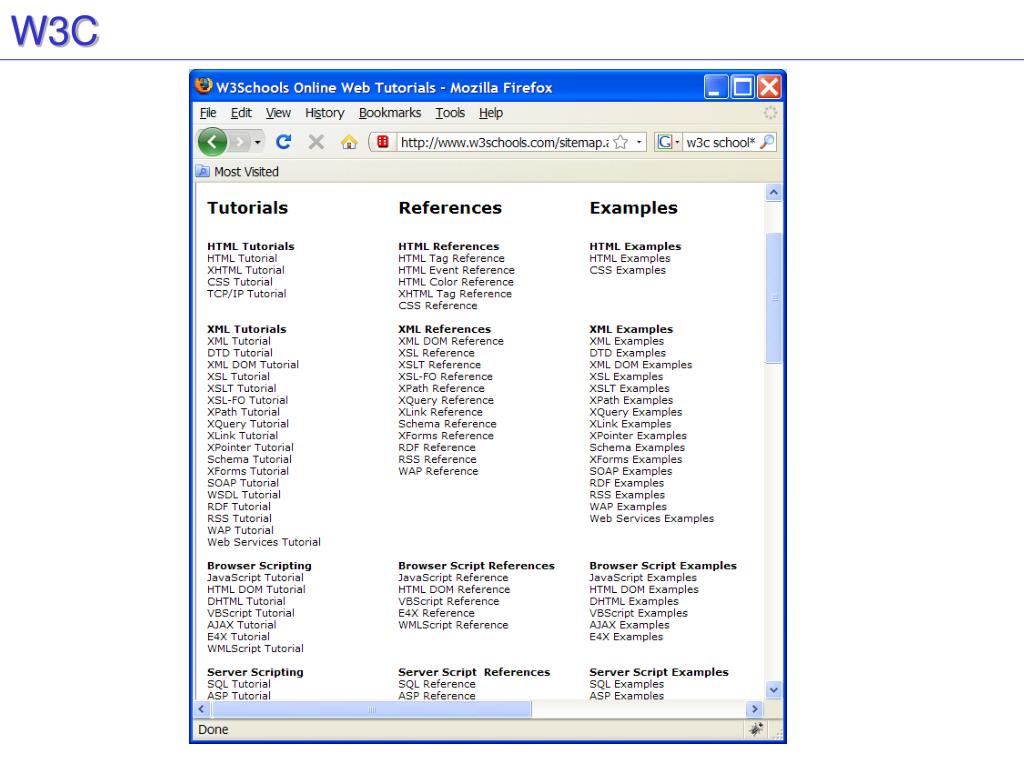Screen dimensions: 1024x768
Task: Open the Google search engine selector
Action: 668,142
